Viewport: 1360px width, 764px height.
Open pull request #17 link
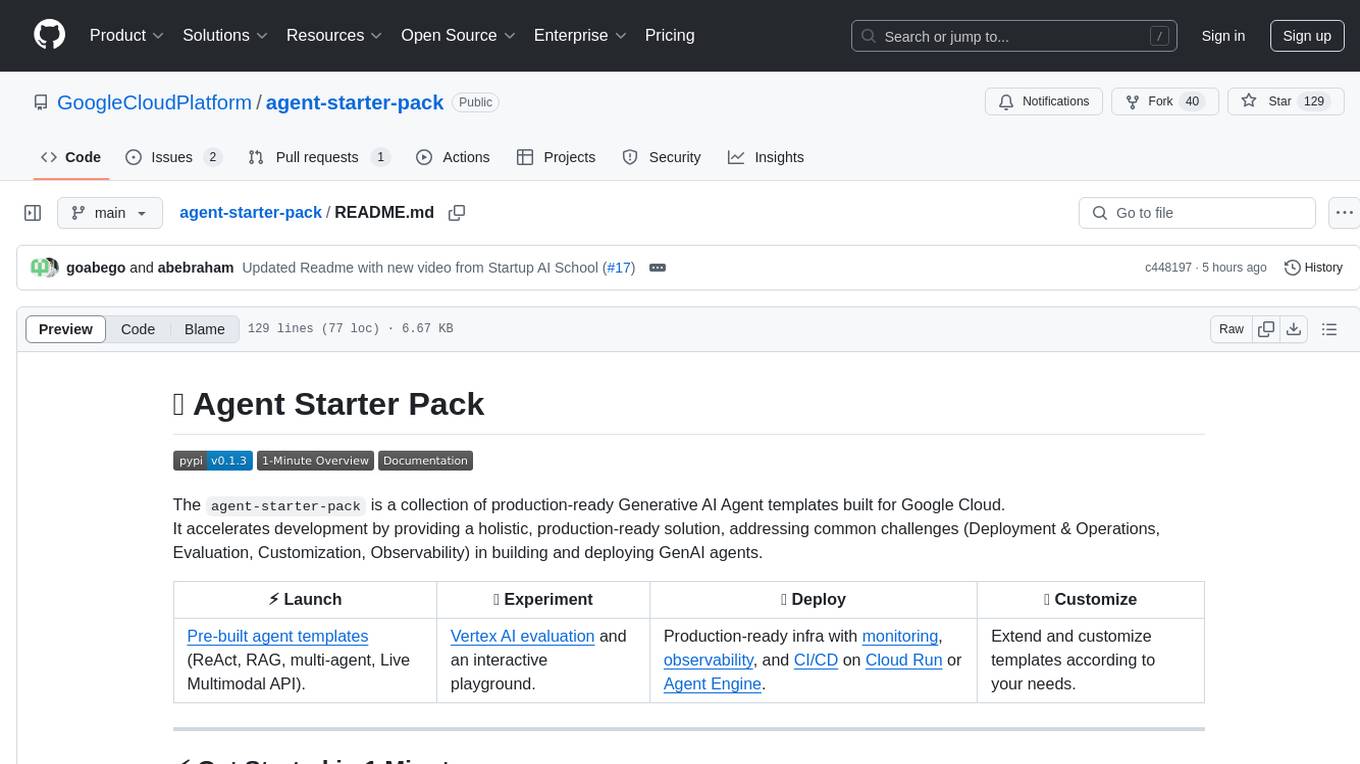[619, 267]
